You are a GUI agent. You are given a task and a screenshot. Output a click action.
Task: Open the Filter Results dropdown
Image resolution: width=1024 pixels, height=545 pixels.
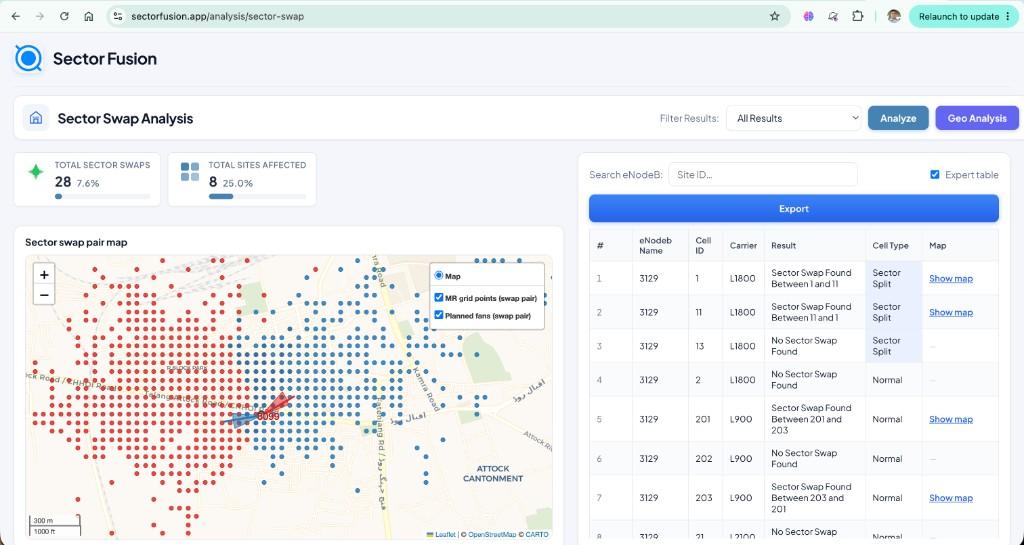tap(793, 118)
